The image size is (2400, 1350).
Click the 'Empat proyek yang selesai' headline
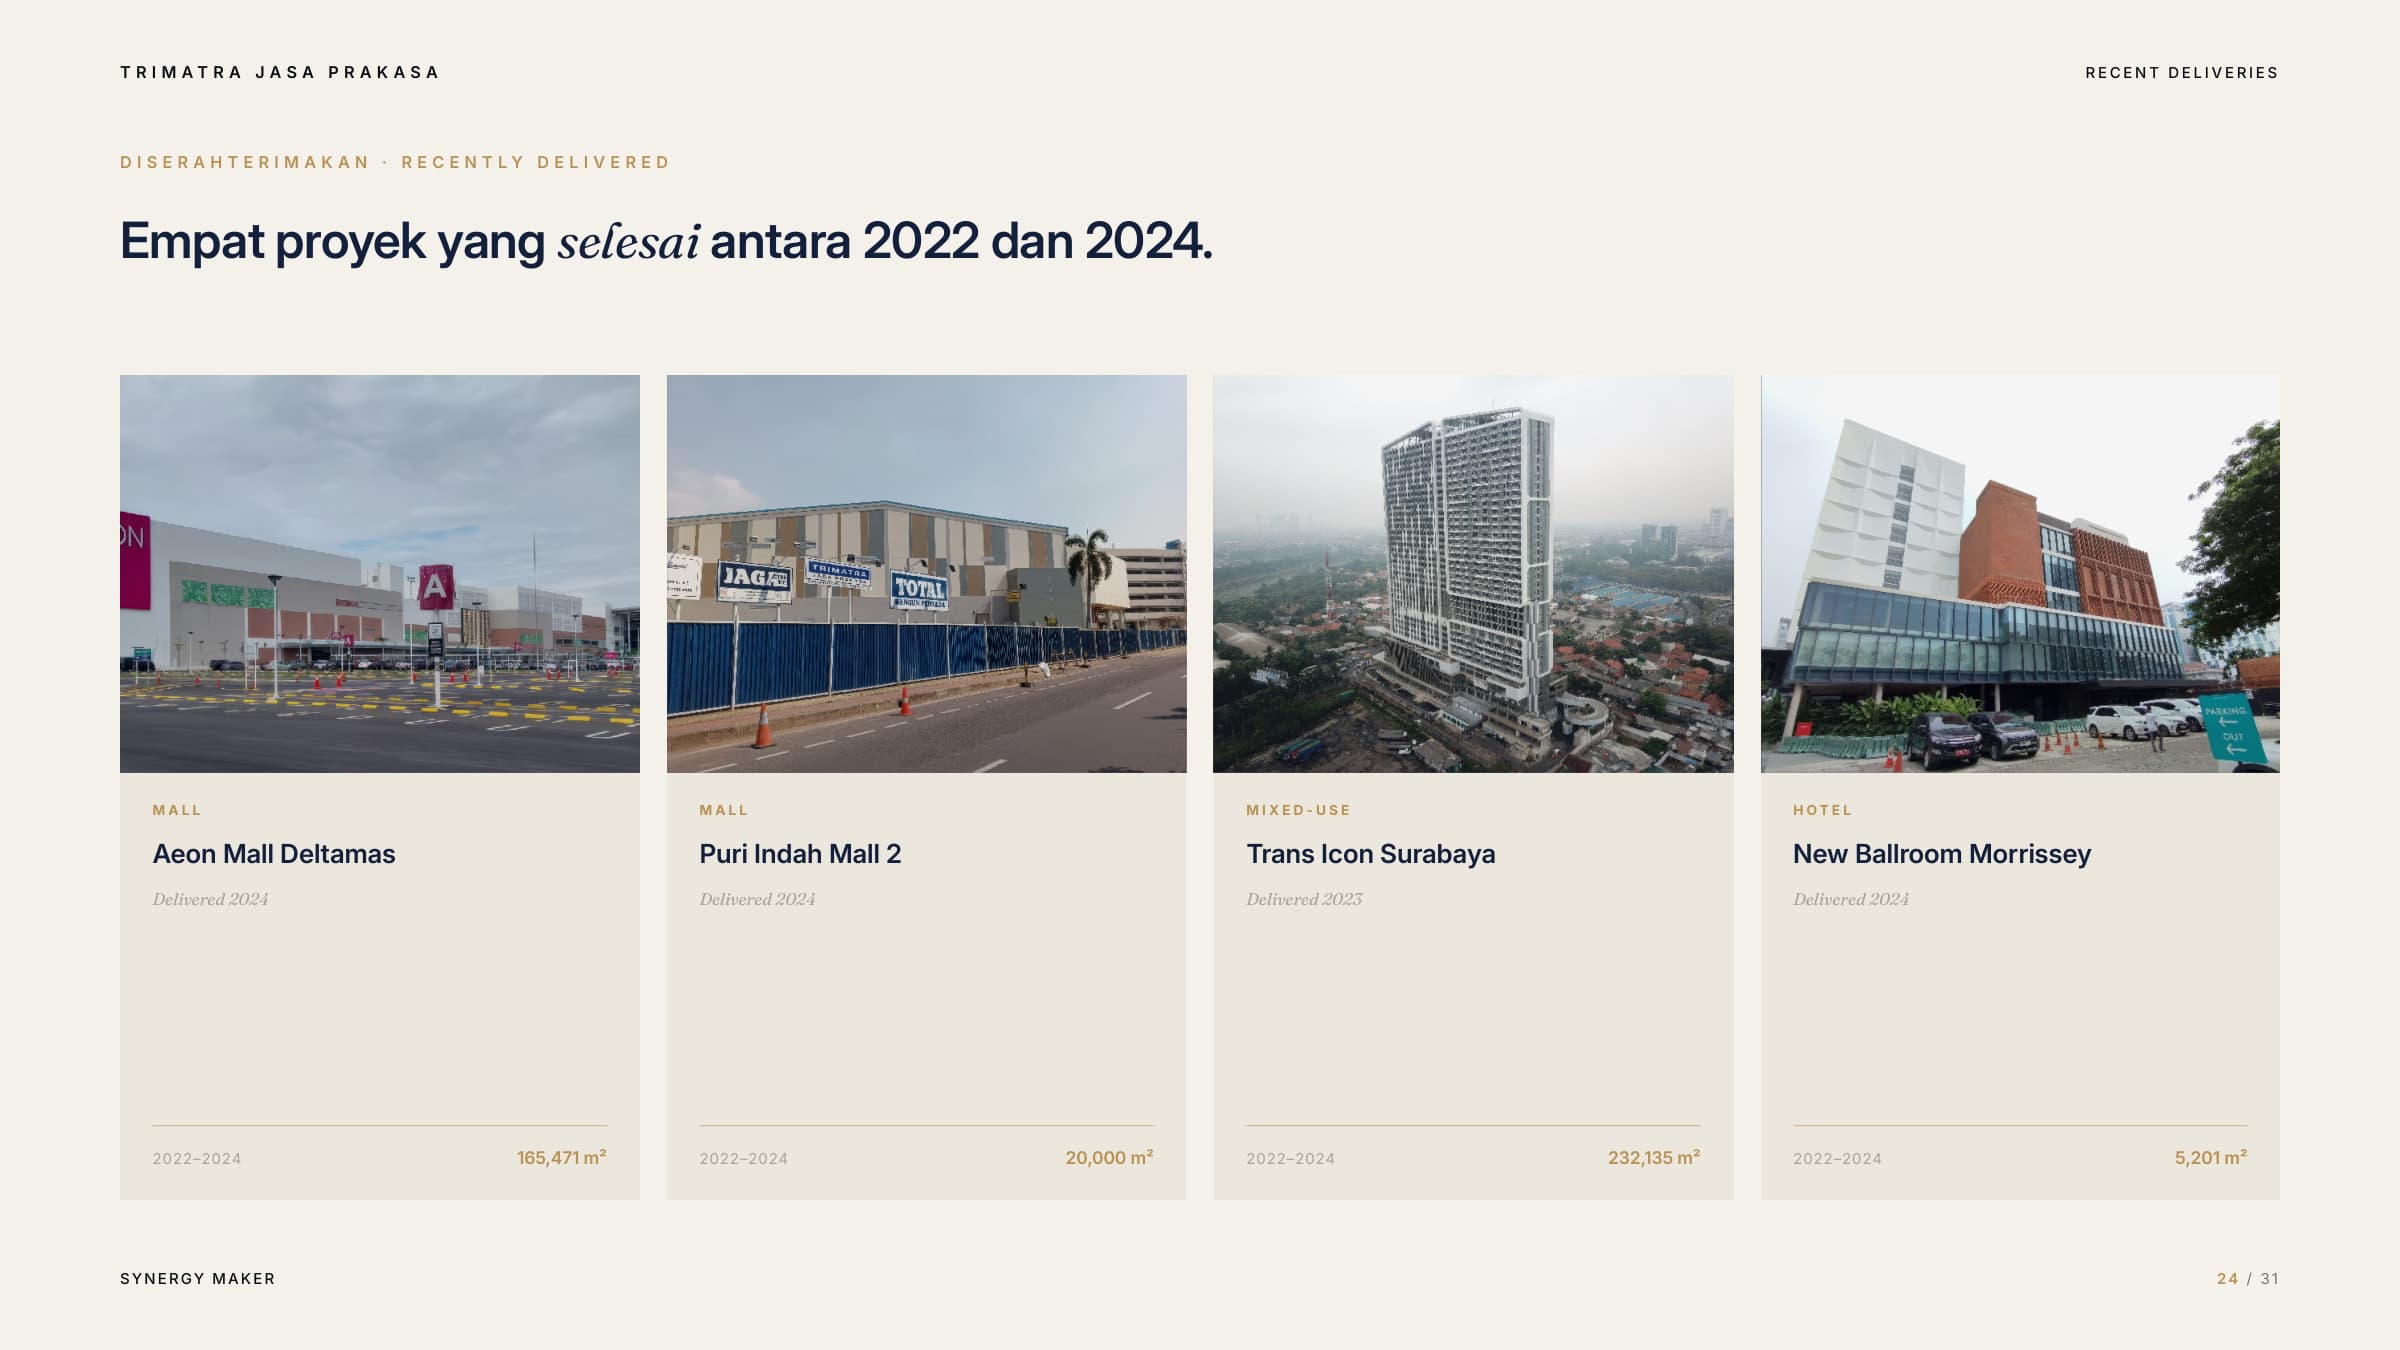pyautogui.click(x=666, y=241)
